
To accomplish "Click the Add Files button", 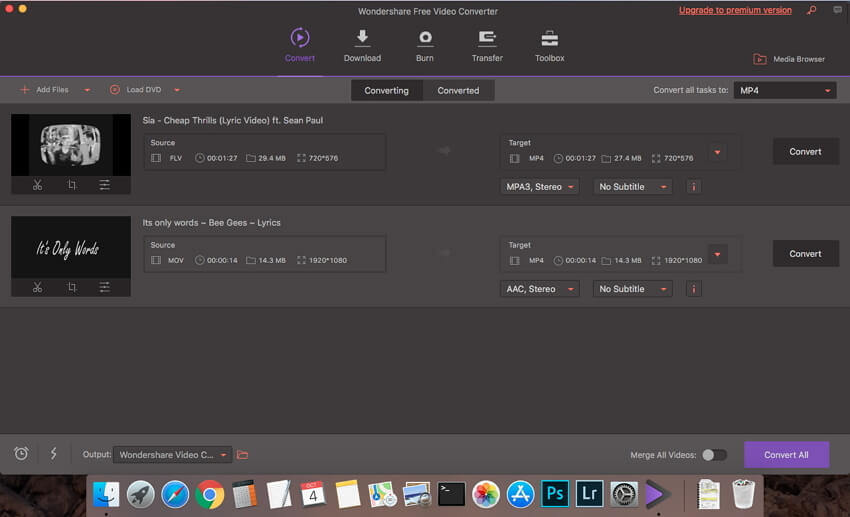I will 44,90.
